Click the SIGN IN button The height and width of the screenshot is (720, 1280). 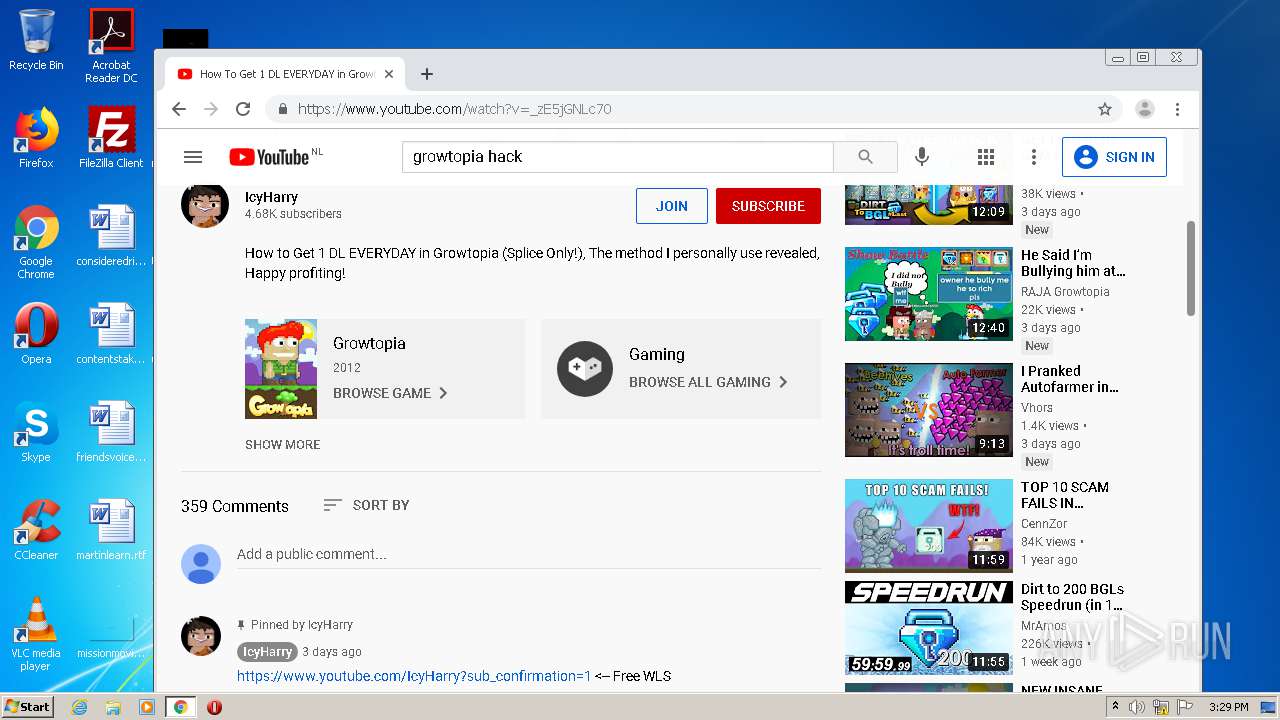(x=1114, y=157)
